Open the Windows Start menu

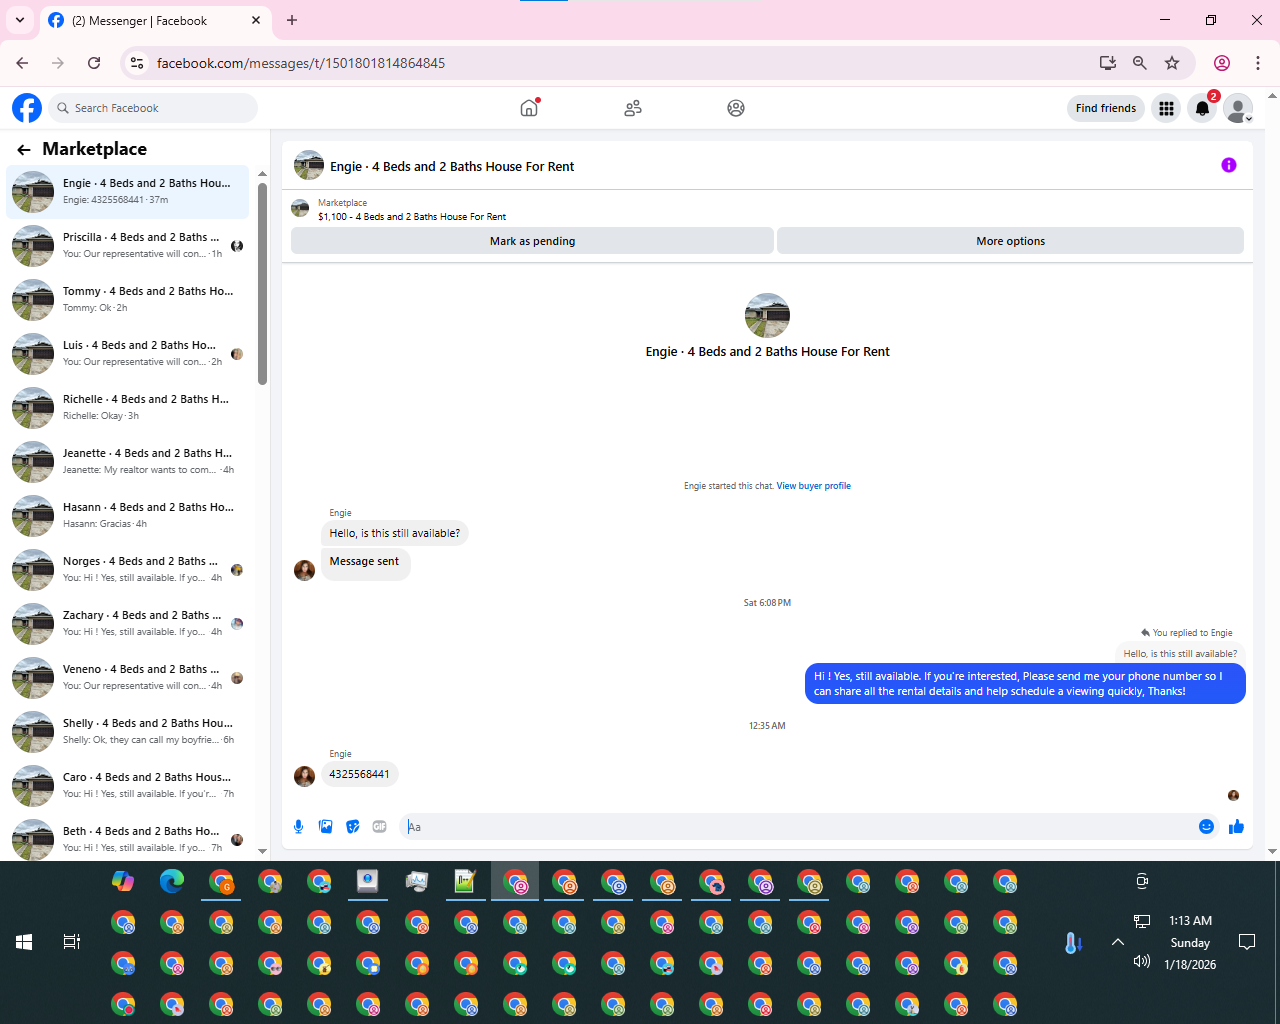point(24,942)
